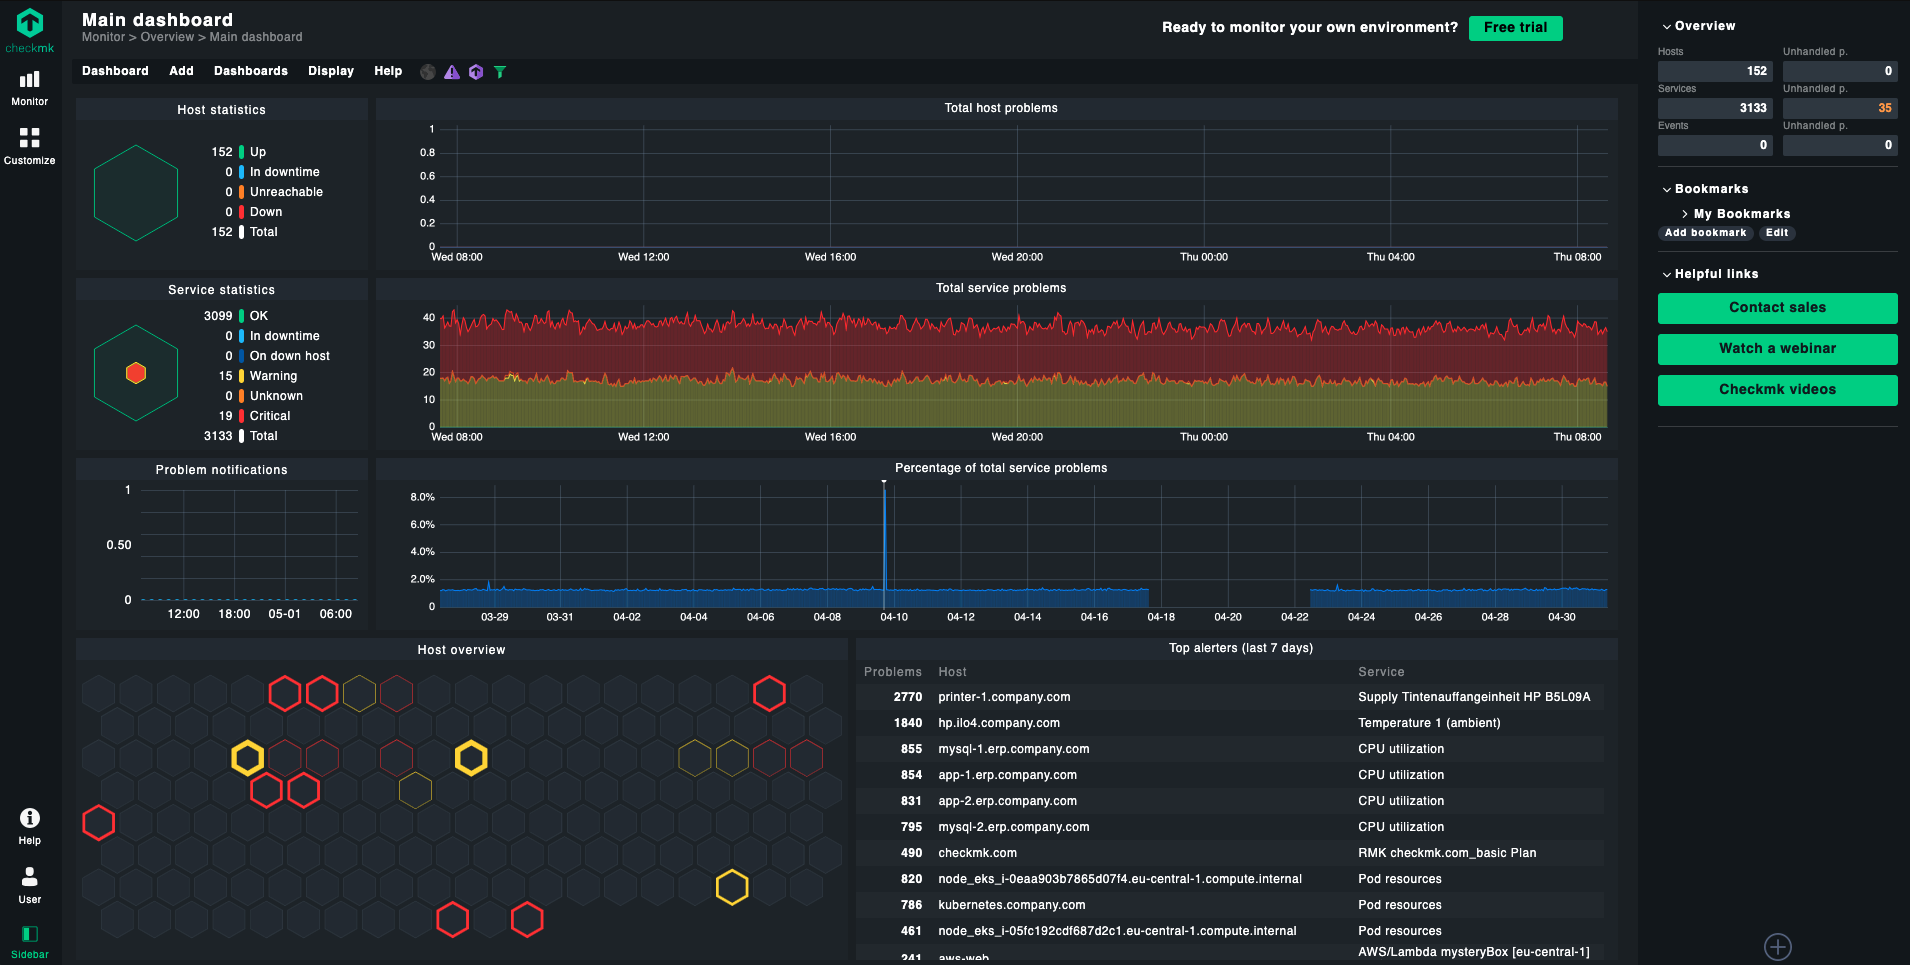
Task: Click the plus circle to add sidebar element
Action: pos(1778,947)
